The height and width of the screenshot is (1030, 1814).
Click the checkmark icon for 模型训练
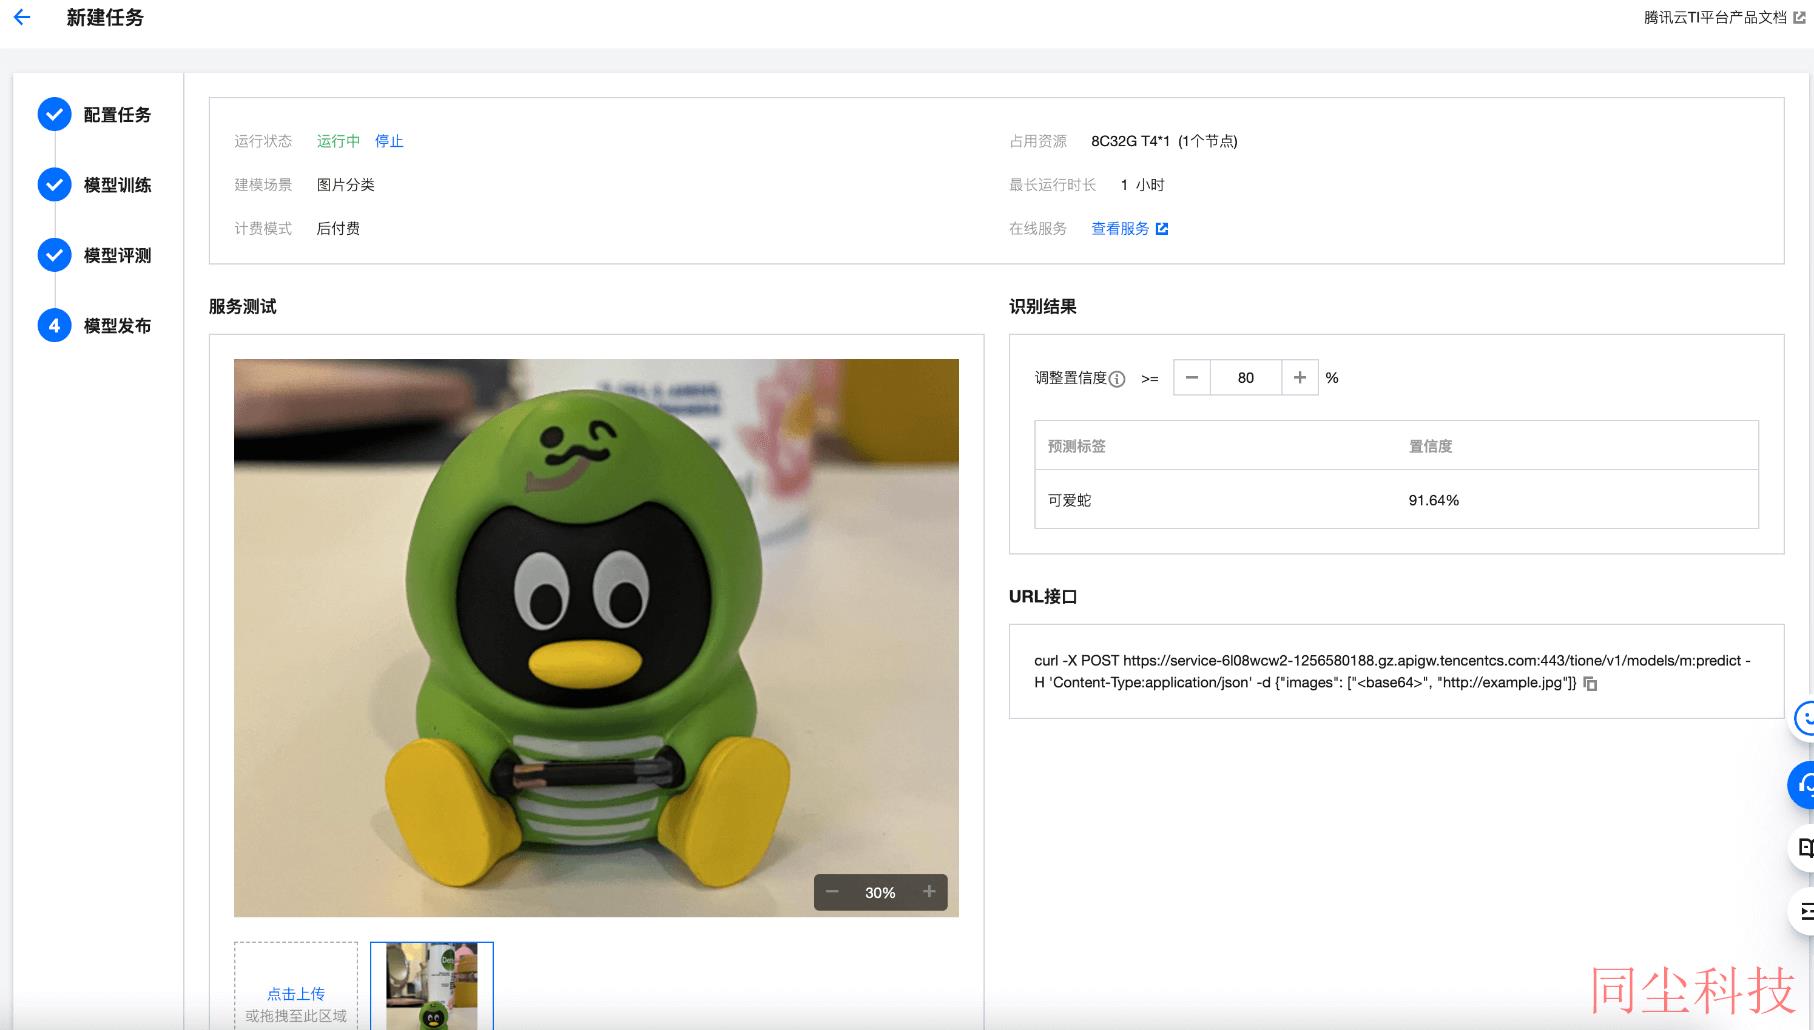(x=54, y=185)
